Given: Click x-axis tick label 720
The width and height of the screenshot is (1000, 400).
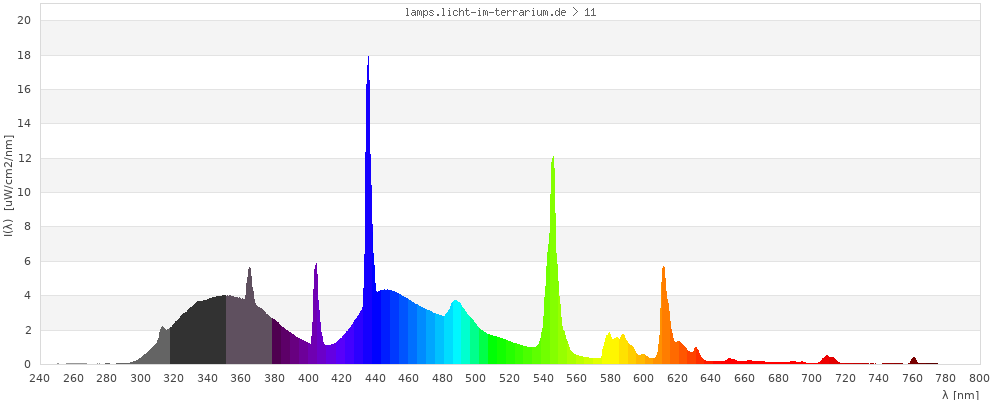Looking at the screenshot, I should click(846, 378).
